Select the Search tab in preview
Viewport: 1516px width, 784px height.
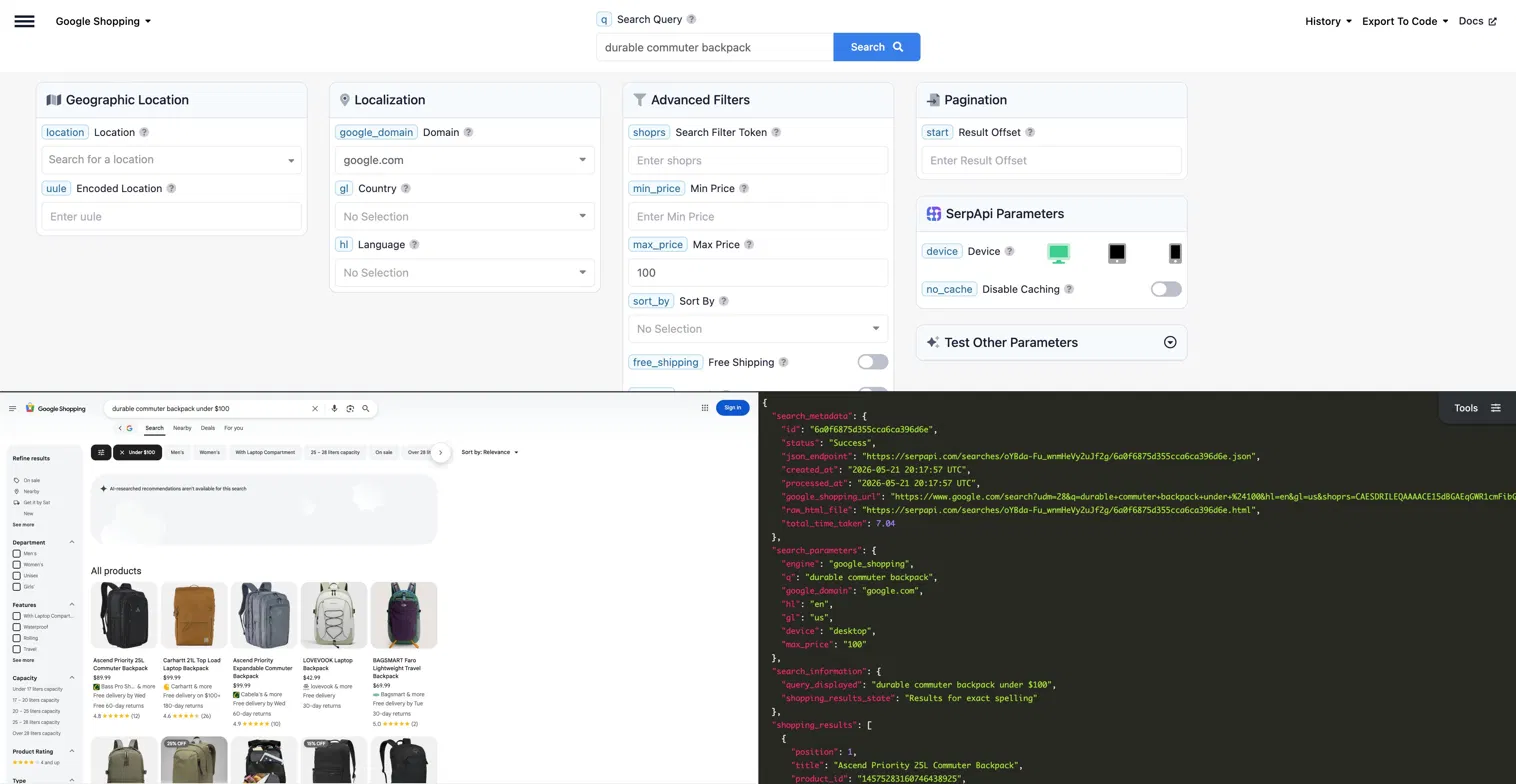(x=154, y=428)
